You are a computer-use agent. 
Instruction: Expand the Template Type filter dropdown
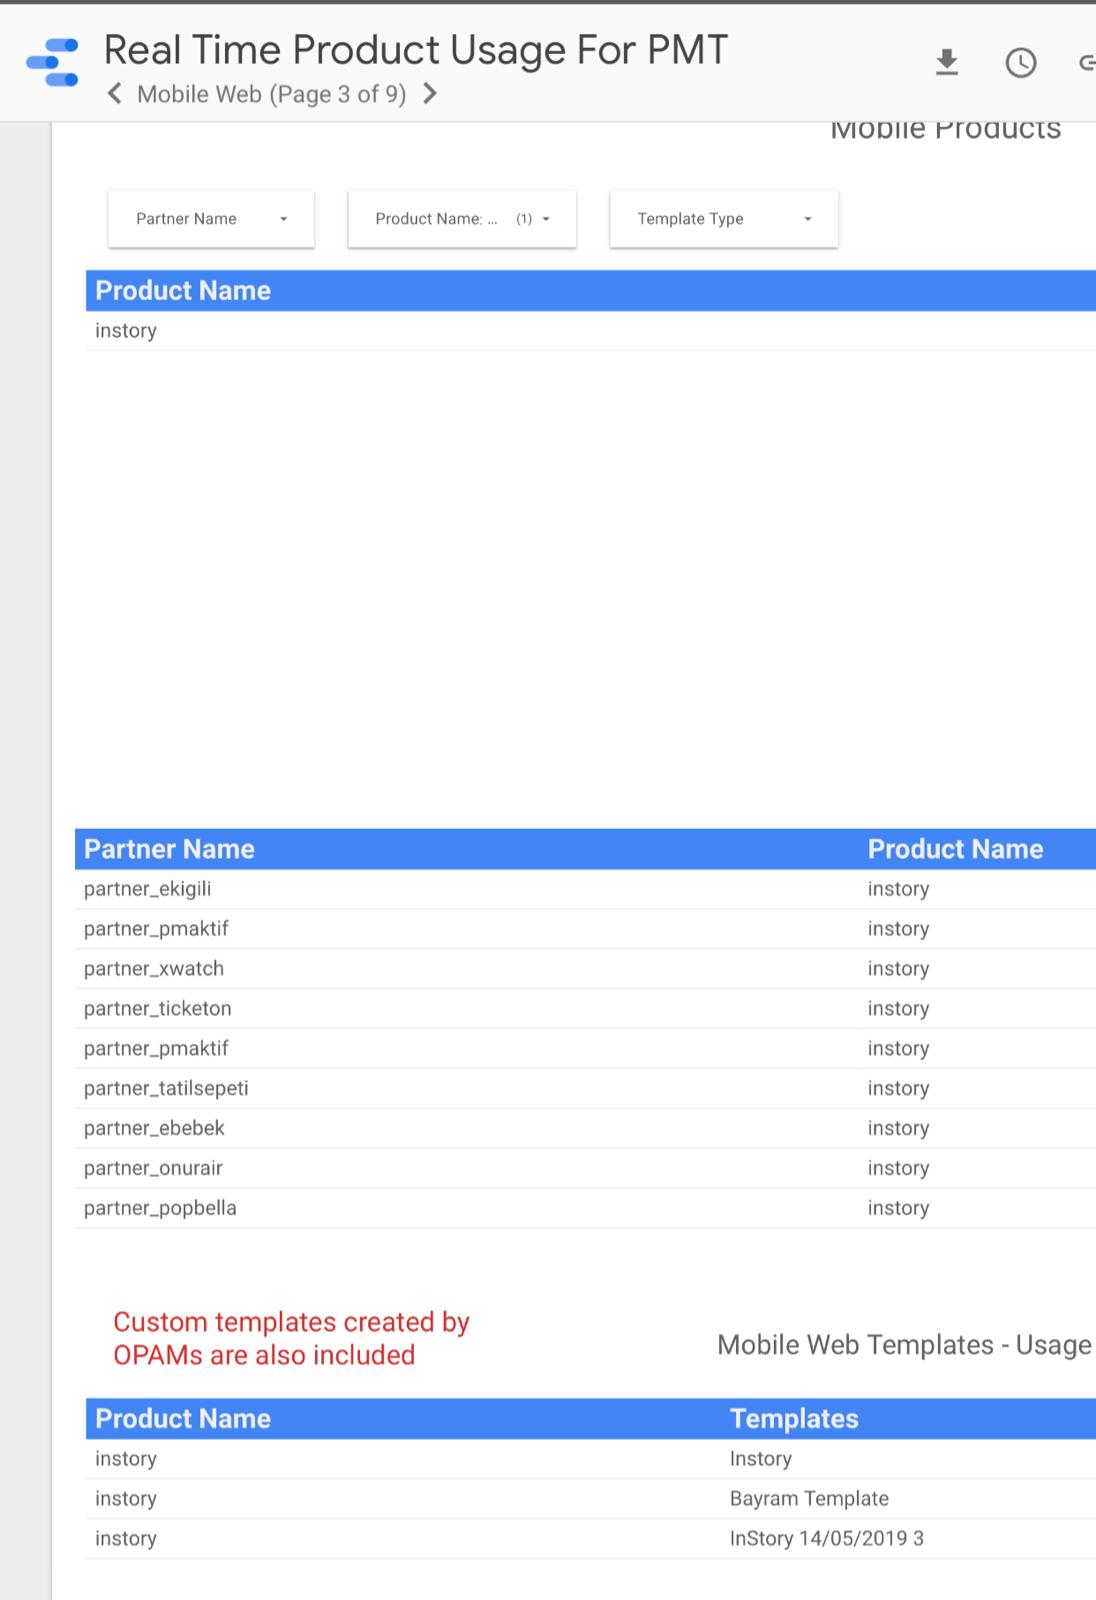point(723,219)
